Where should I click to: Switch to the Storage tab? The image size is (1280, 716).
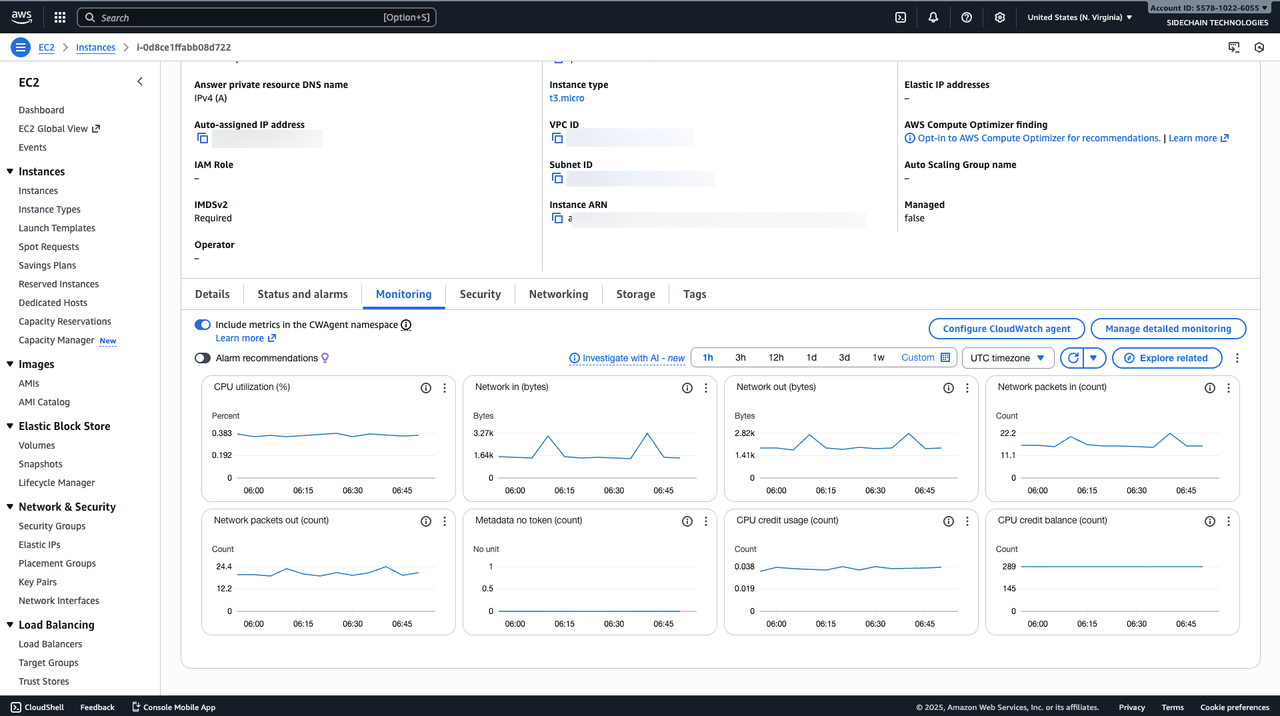click(x=636, y=294)
